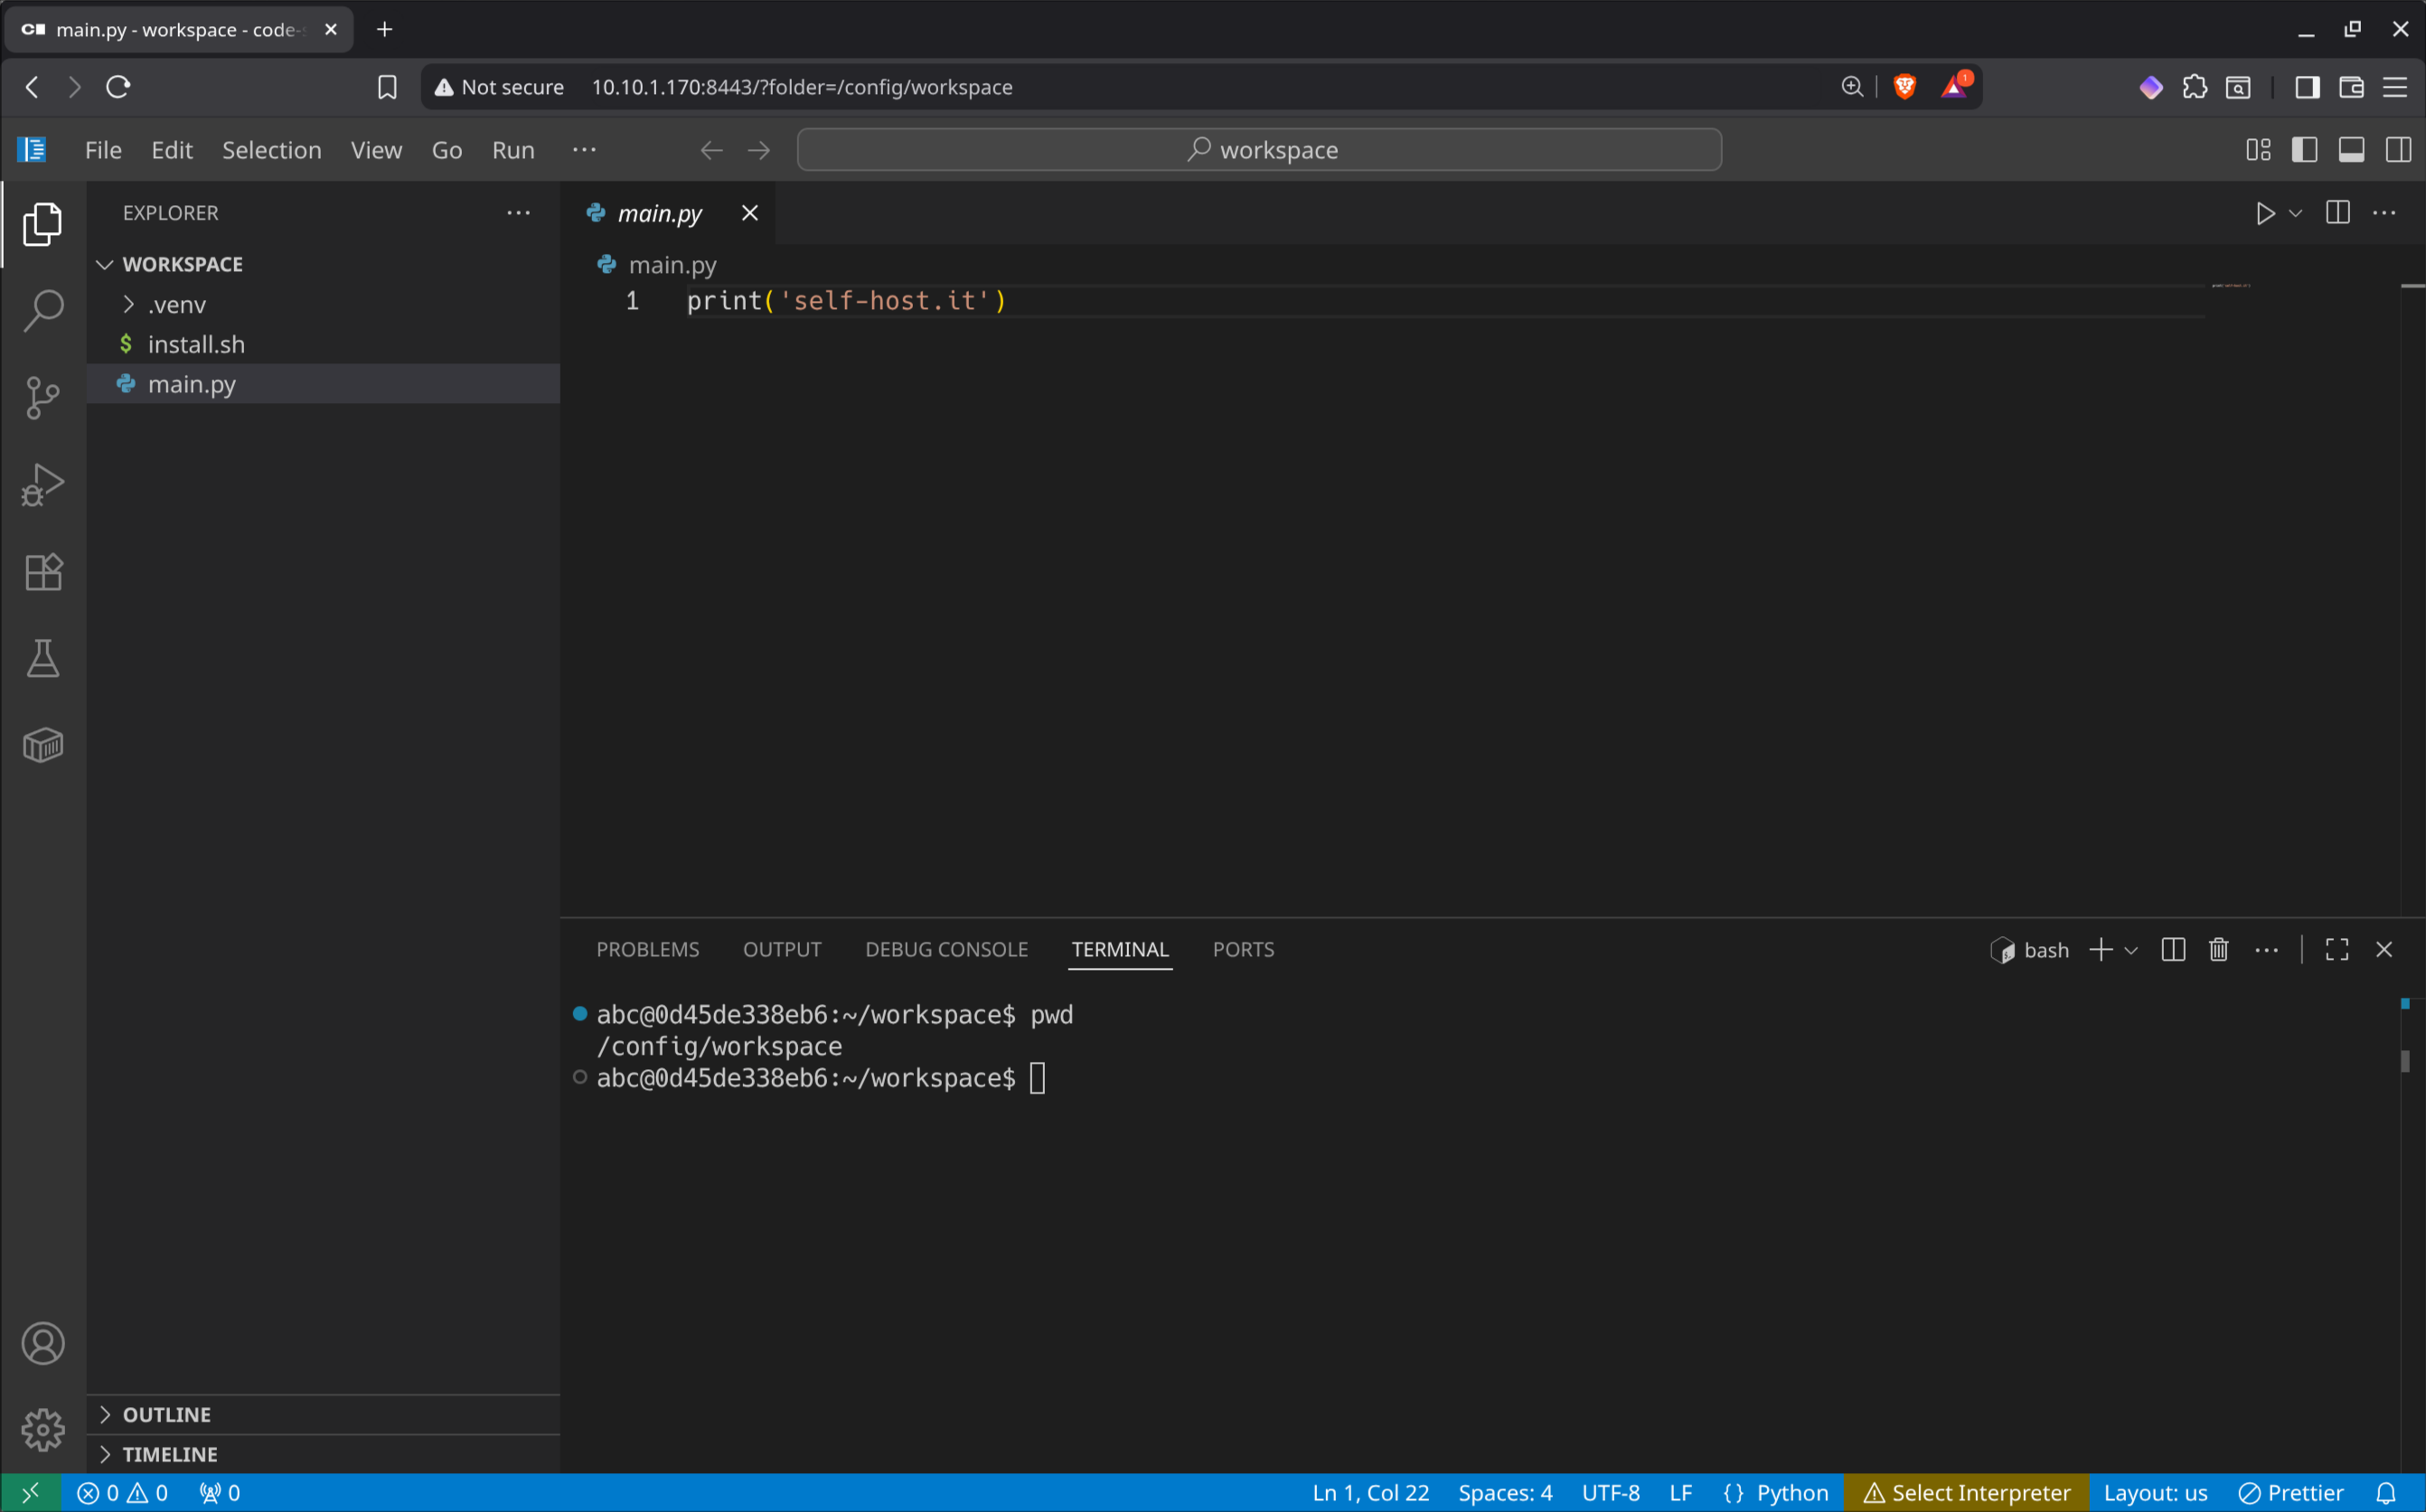Kill terminal with trash icon
The width and height of the screenshot is (2426, 1512).
click(2218, 949)
